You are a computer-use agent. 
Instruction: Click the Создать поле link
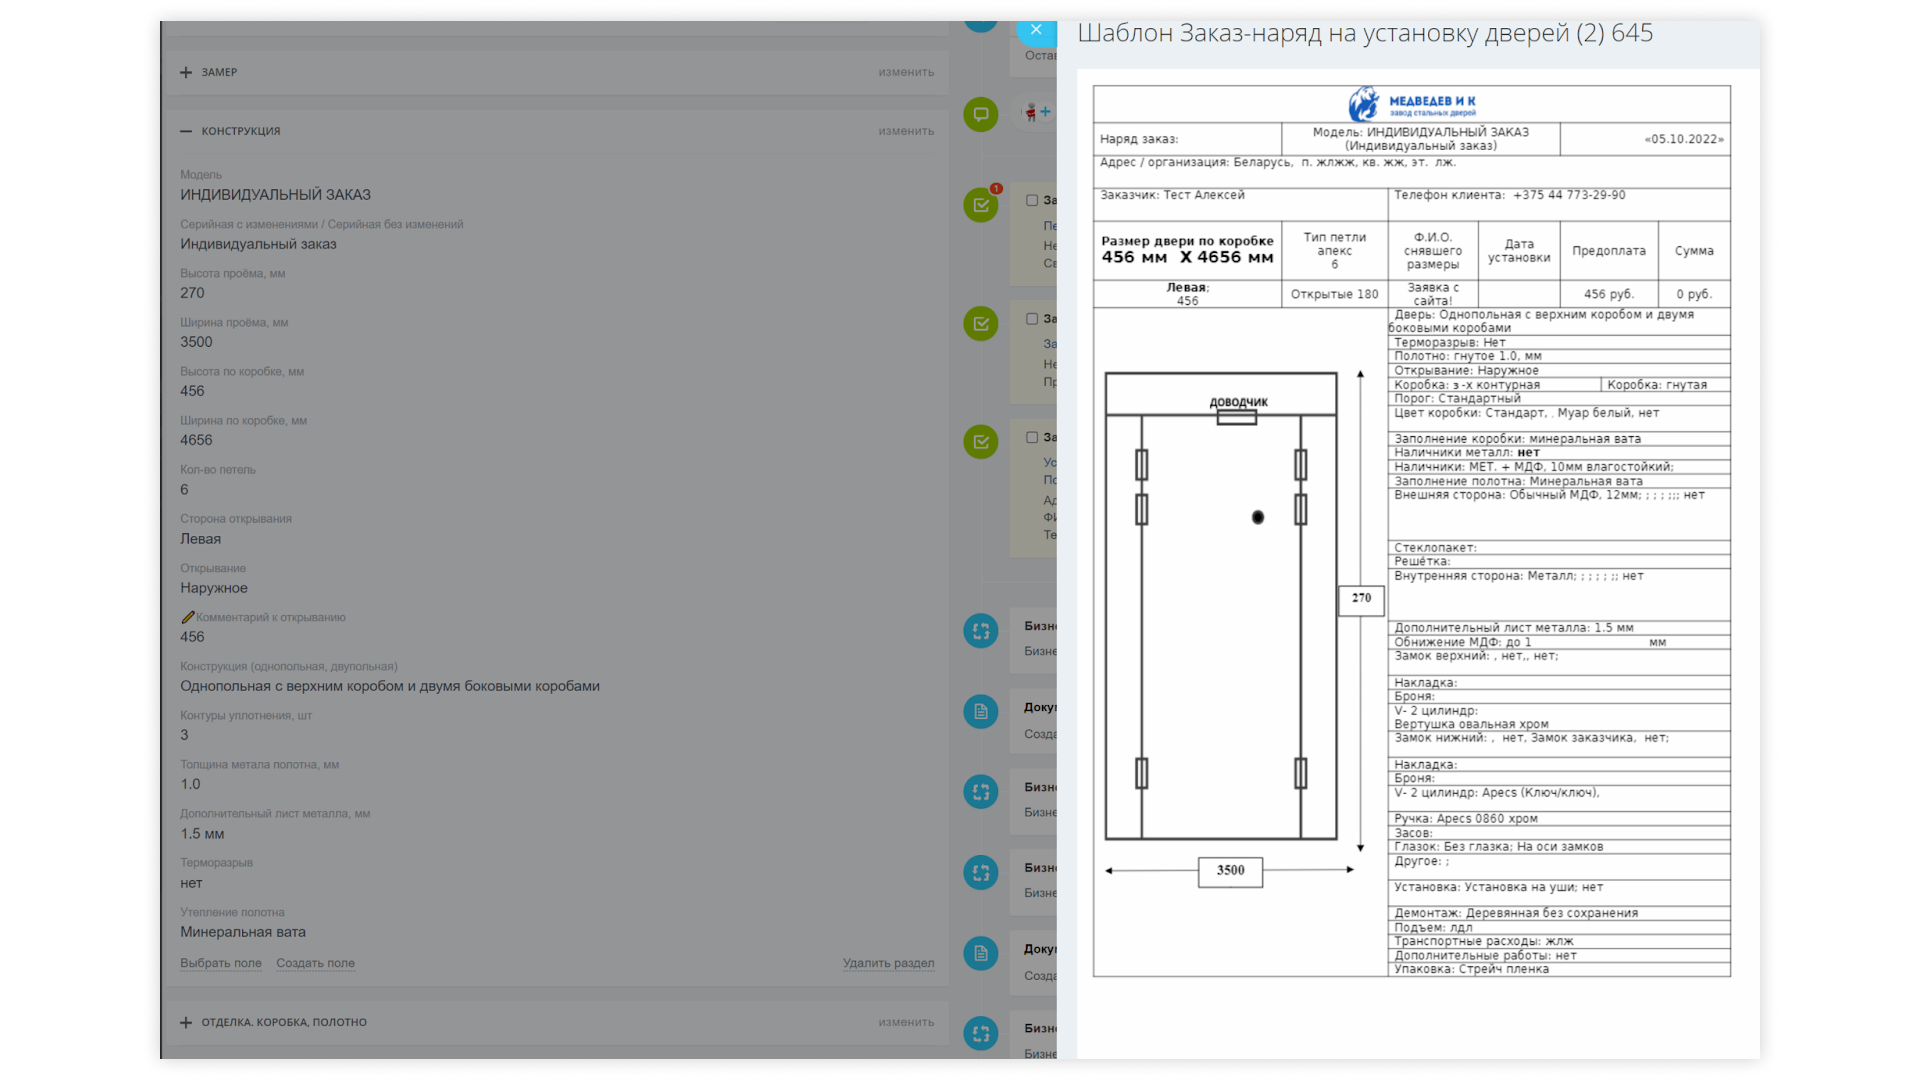point(315,963)
